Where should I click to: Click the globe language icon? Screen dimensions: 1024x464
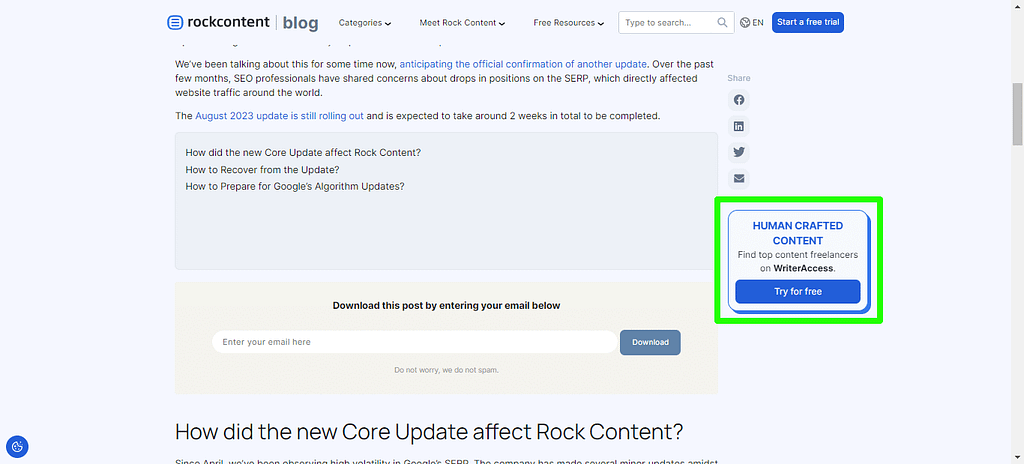point(746,22)
